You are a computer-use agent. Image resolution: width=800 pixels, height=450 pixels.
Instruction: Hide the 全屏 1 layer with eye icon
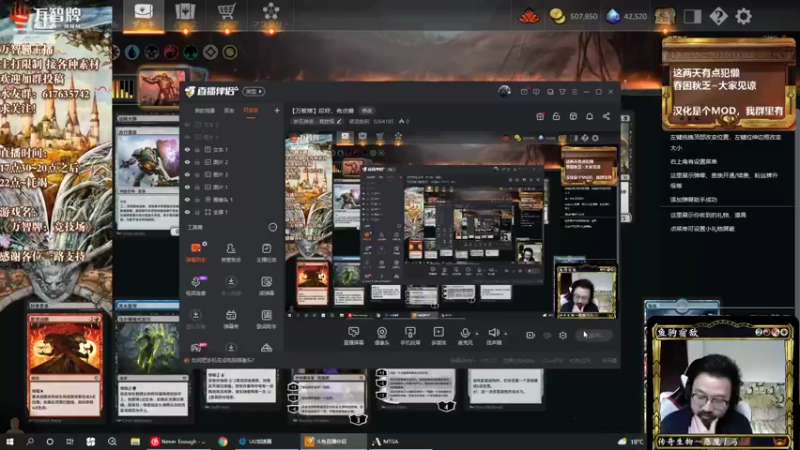(x=187, y=212)
